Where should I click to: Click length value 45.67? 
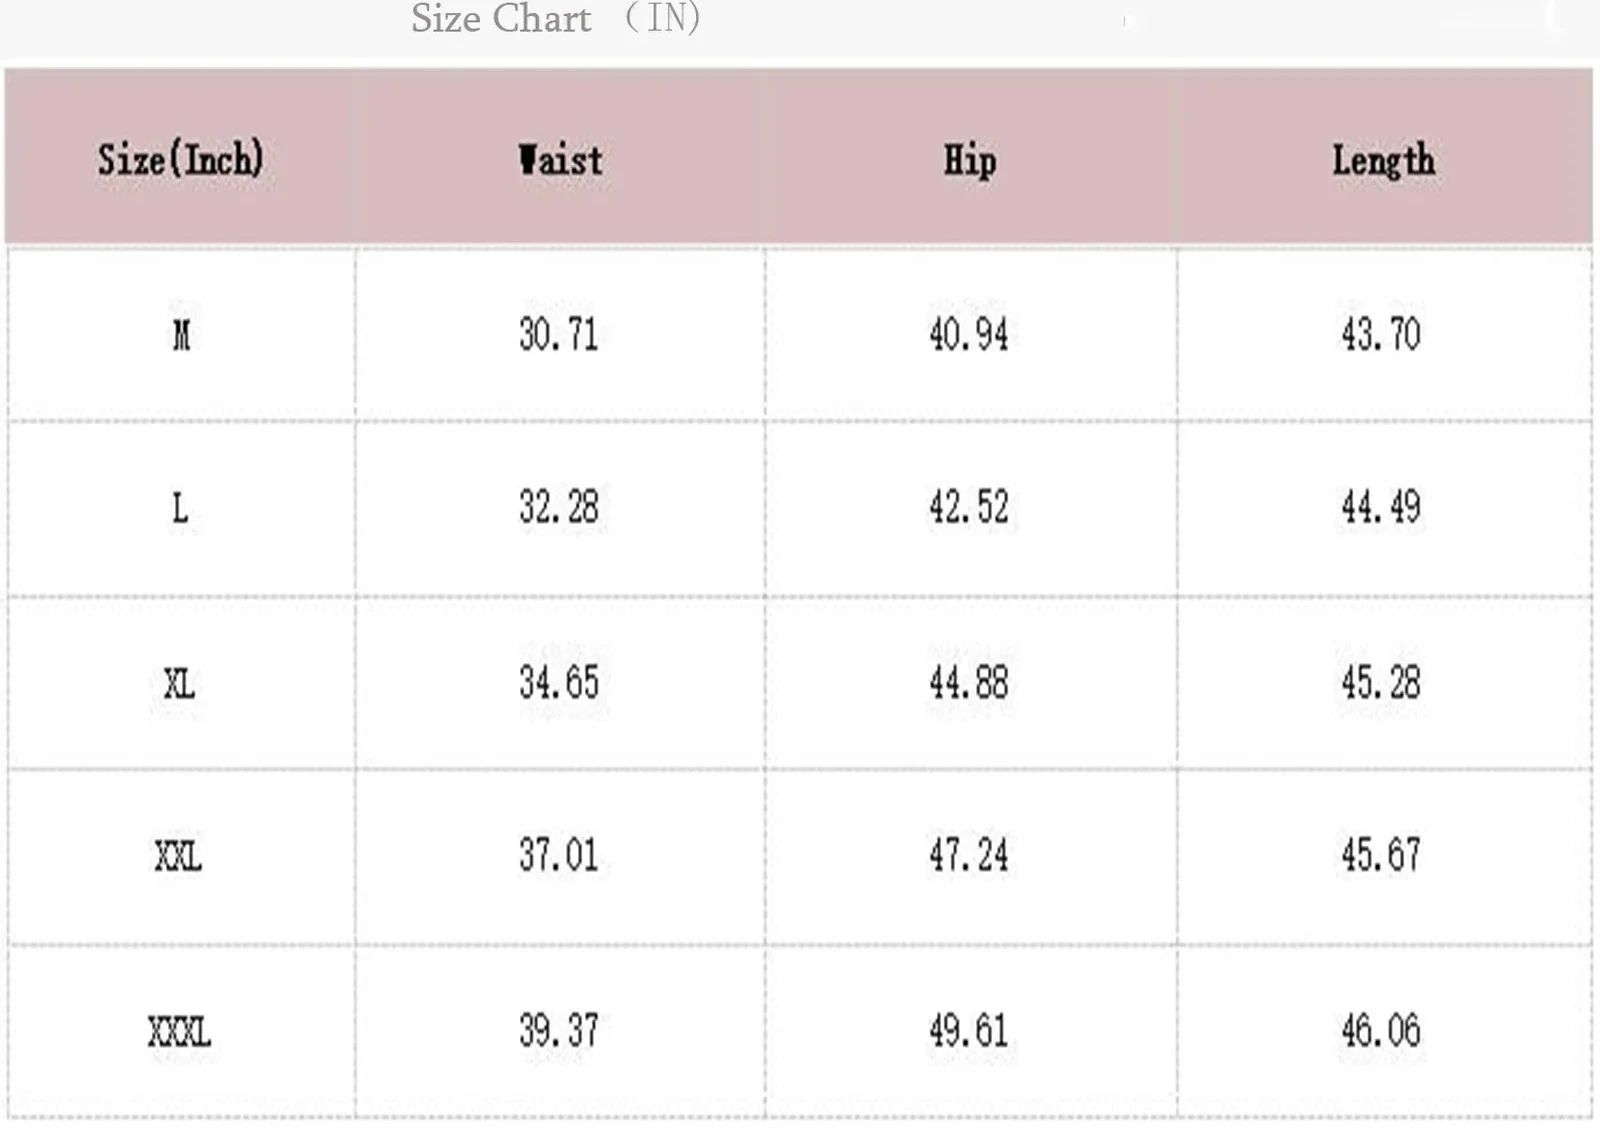[x=1381, y=855]
